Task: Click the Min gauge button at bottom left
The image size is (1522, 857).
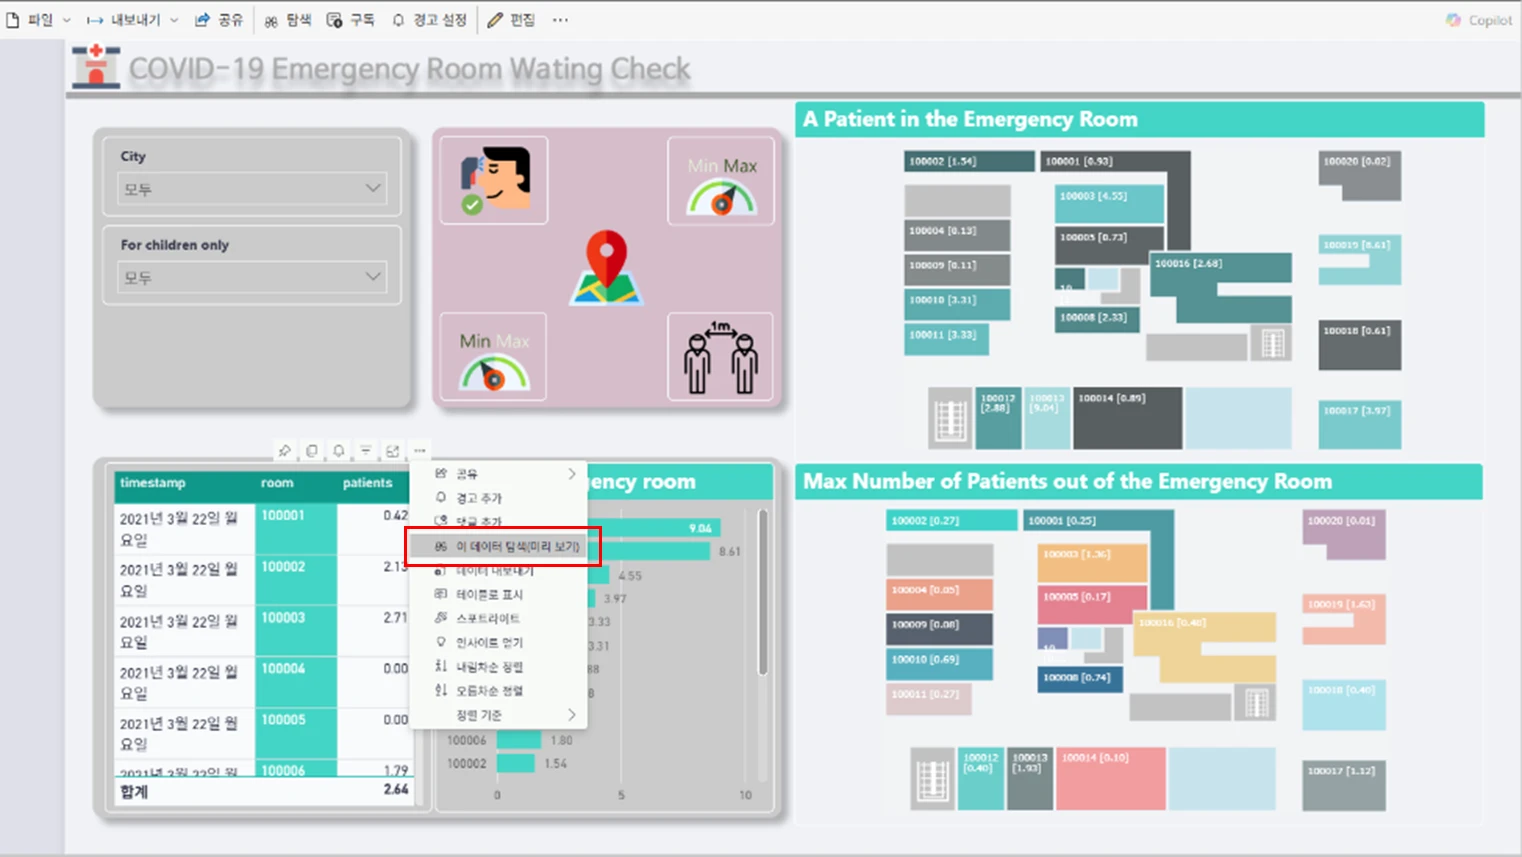Action: point(493,358)
